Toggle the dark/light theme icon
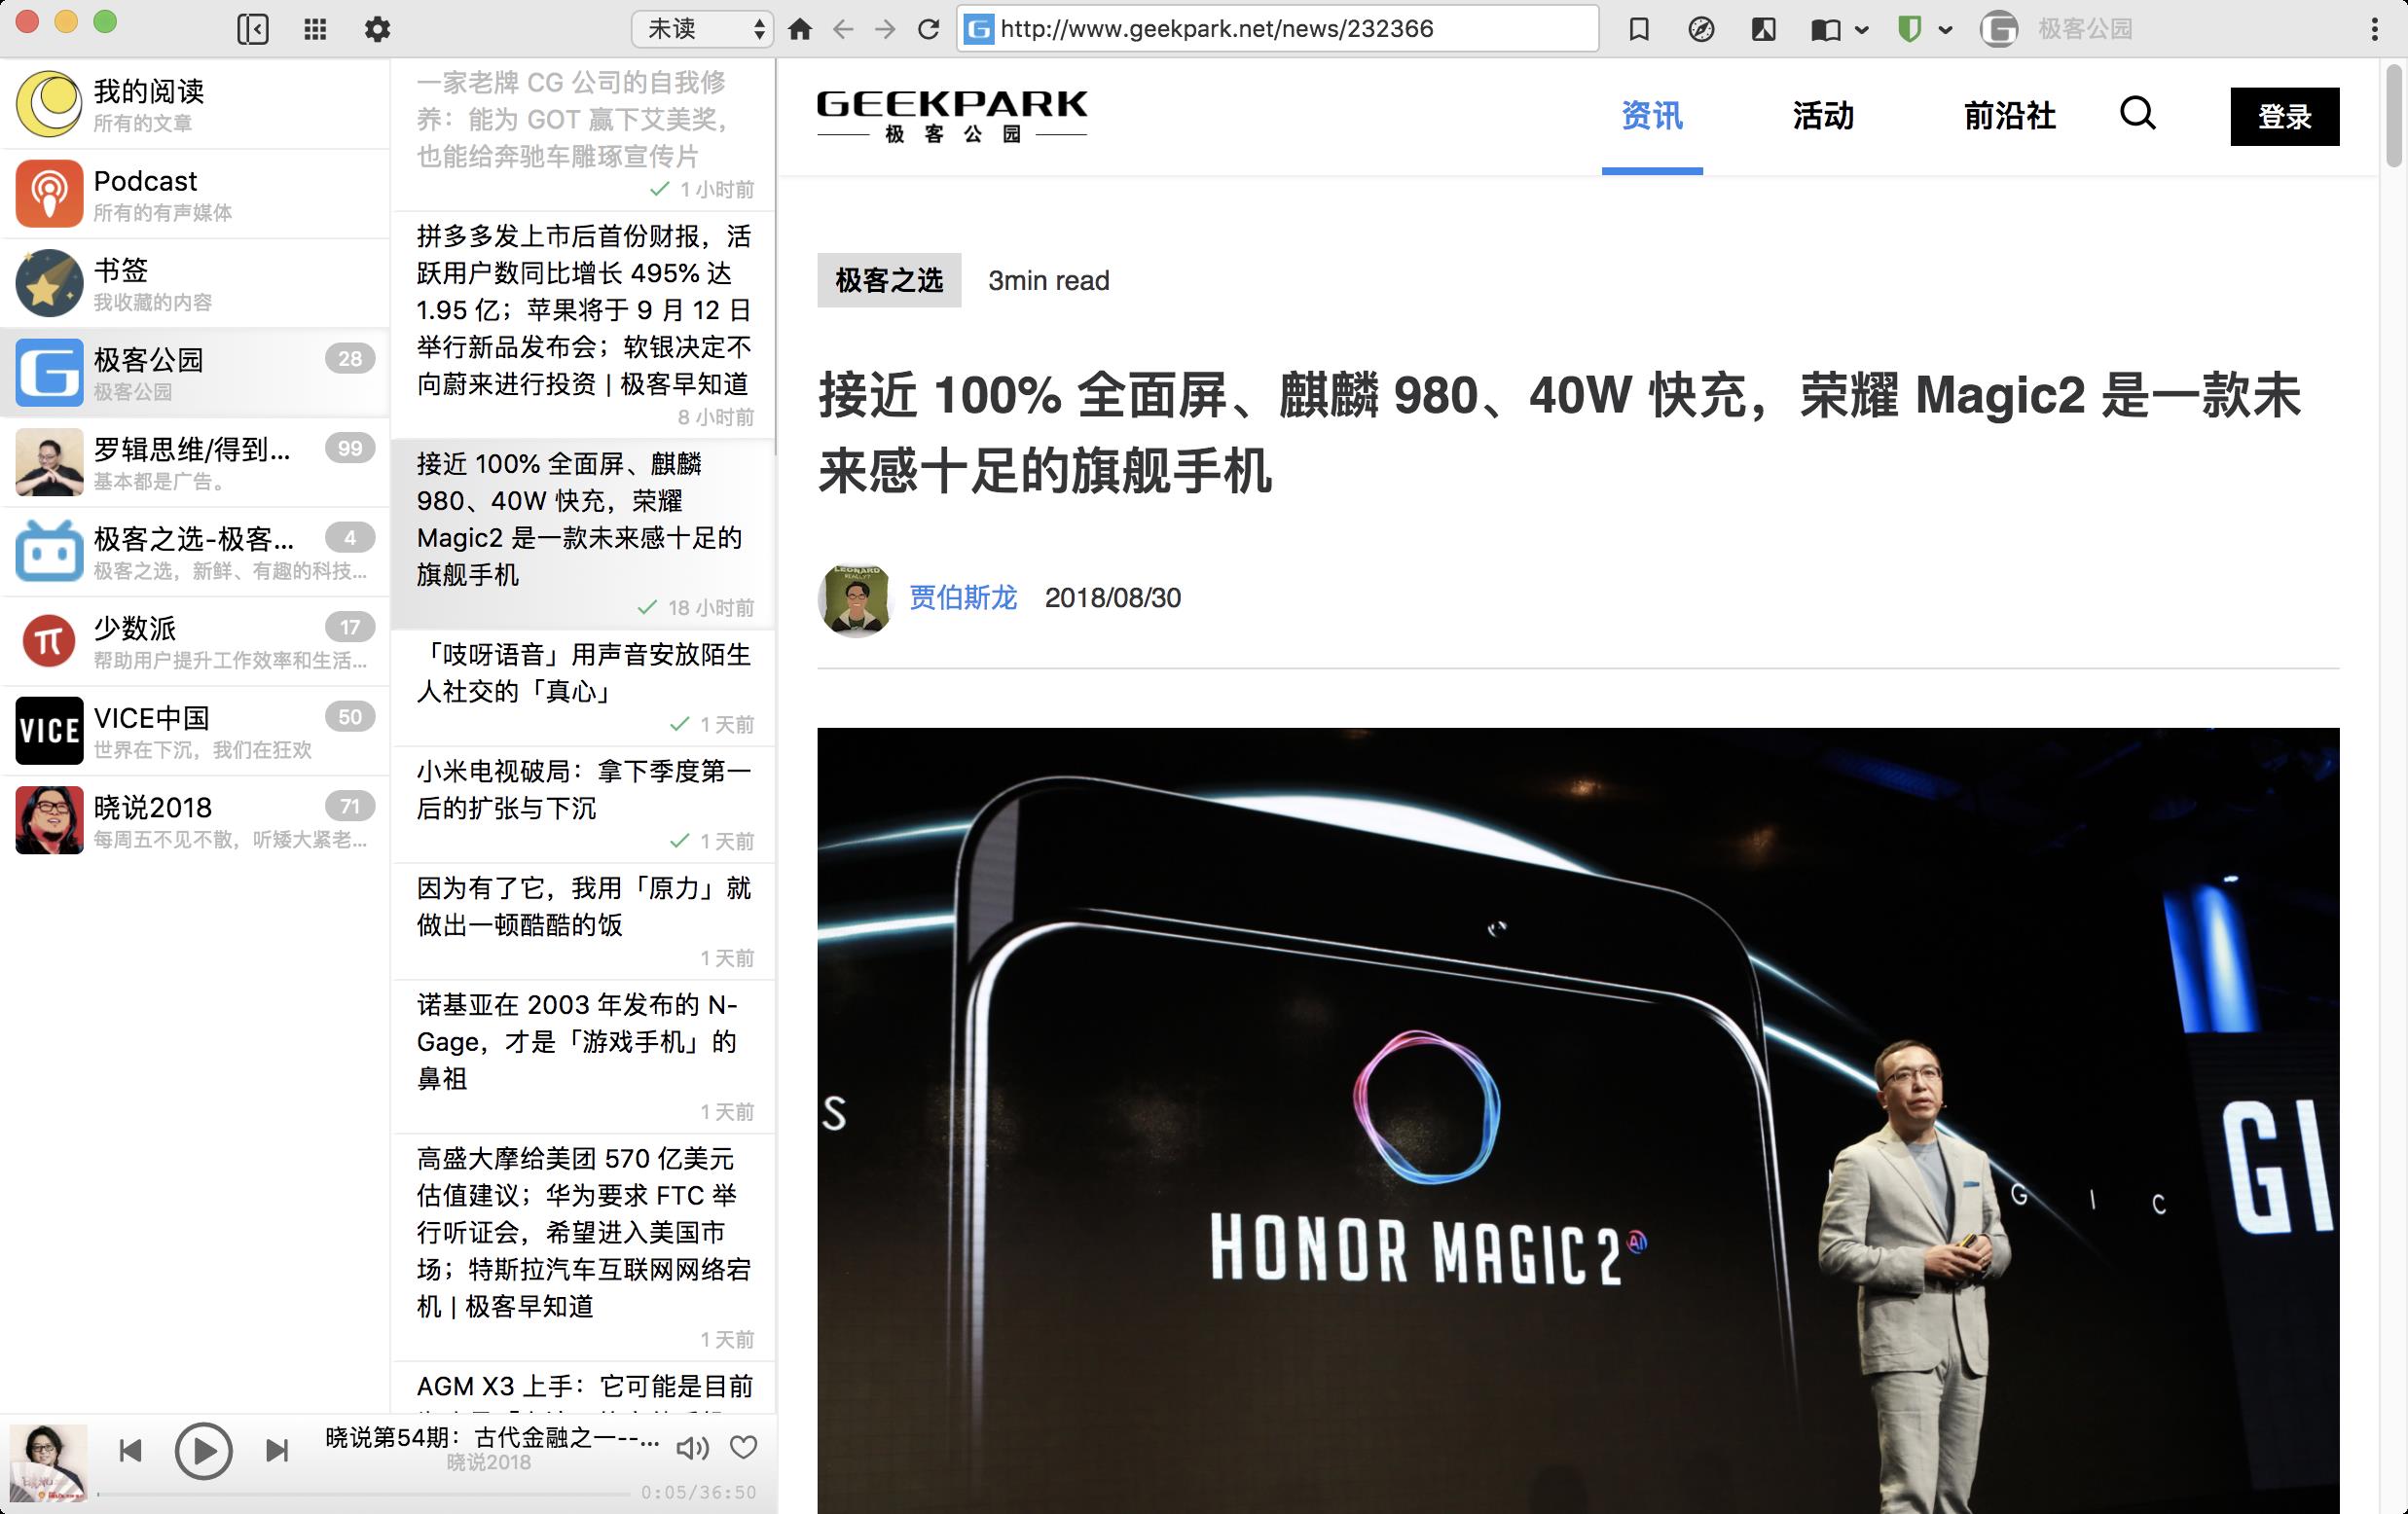This screenshot has height=1514, width=2408. [x=1764, y=29]
